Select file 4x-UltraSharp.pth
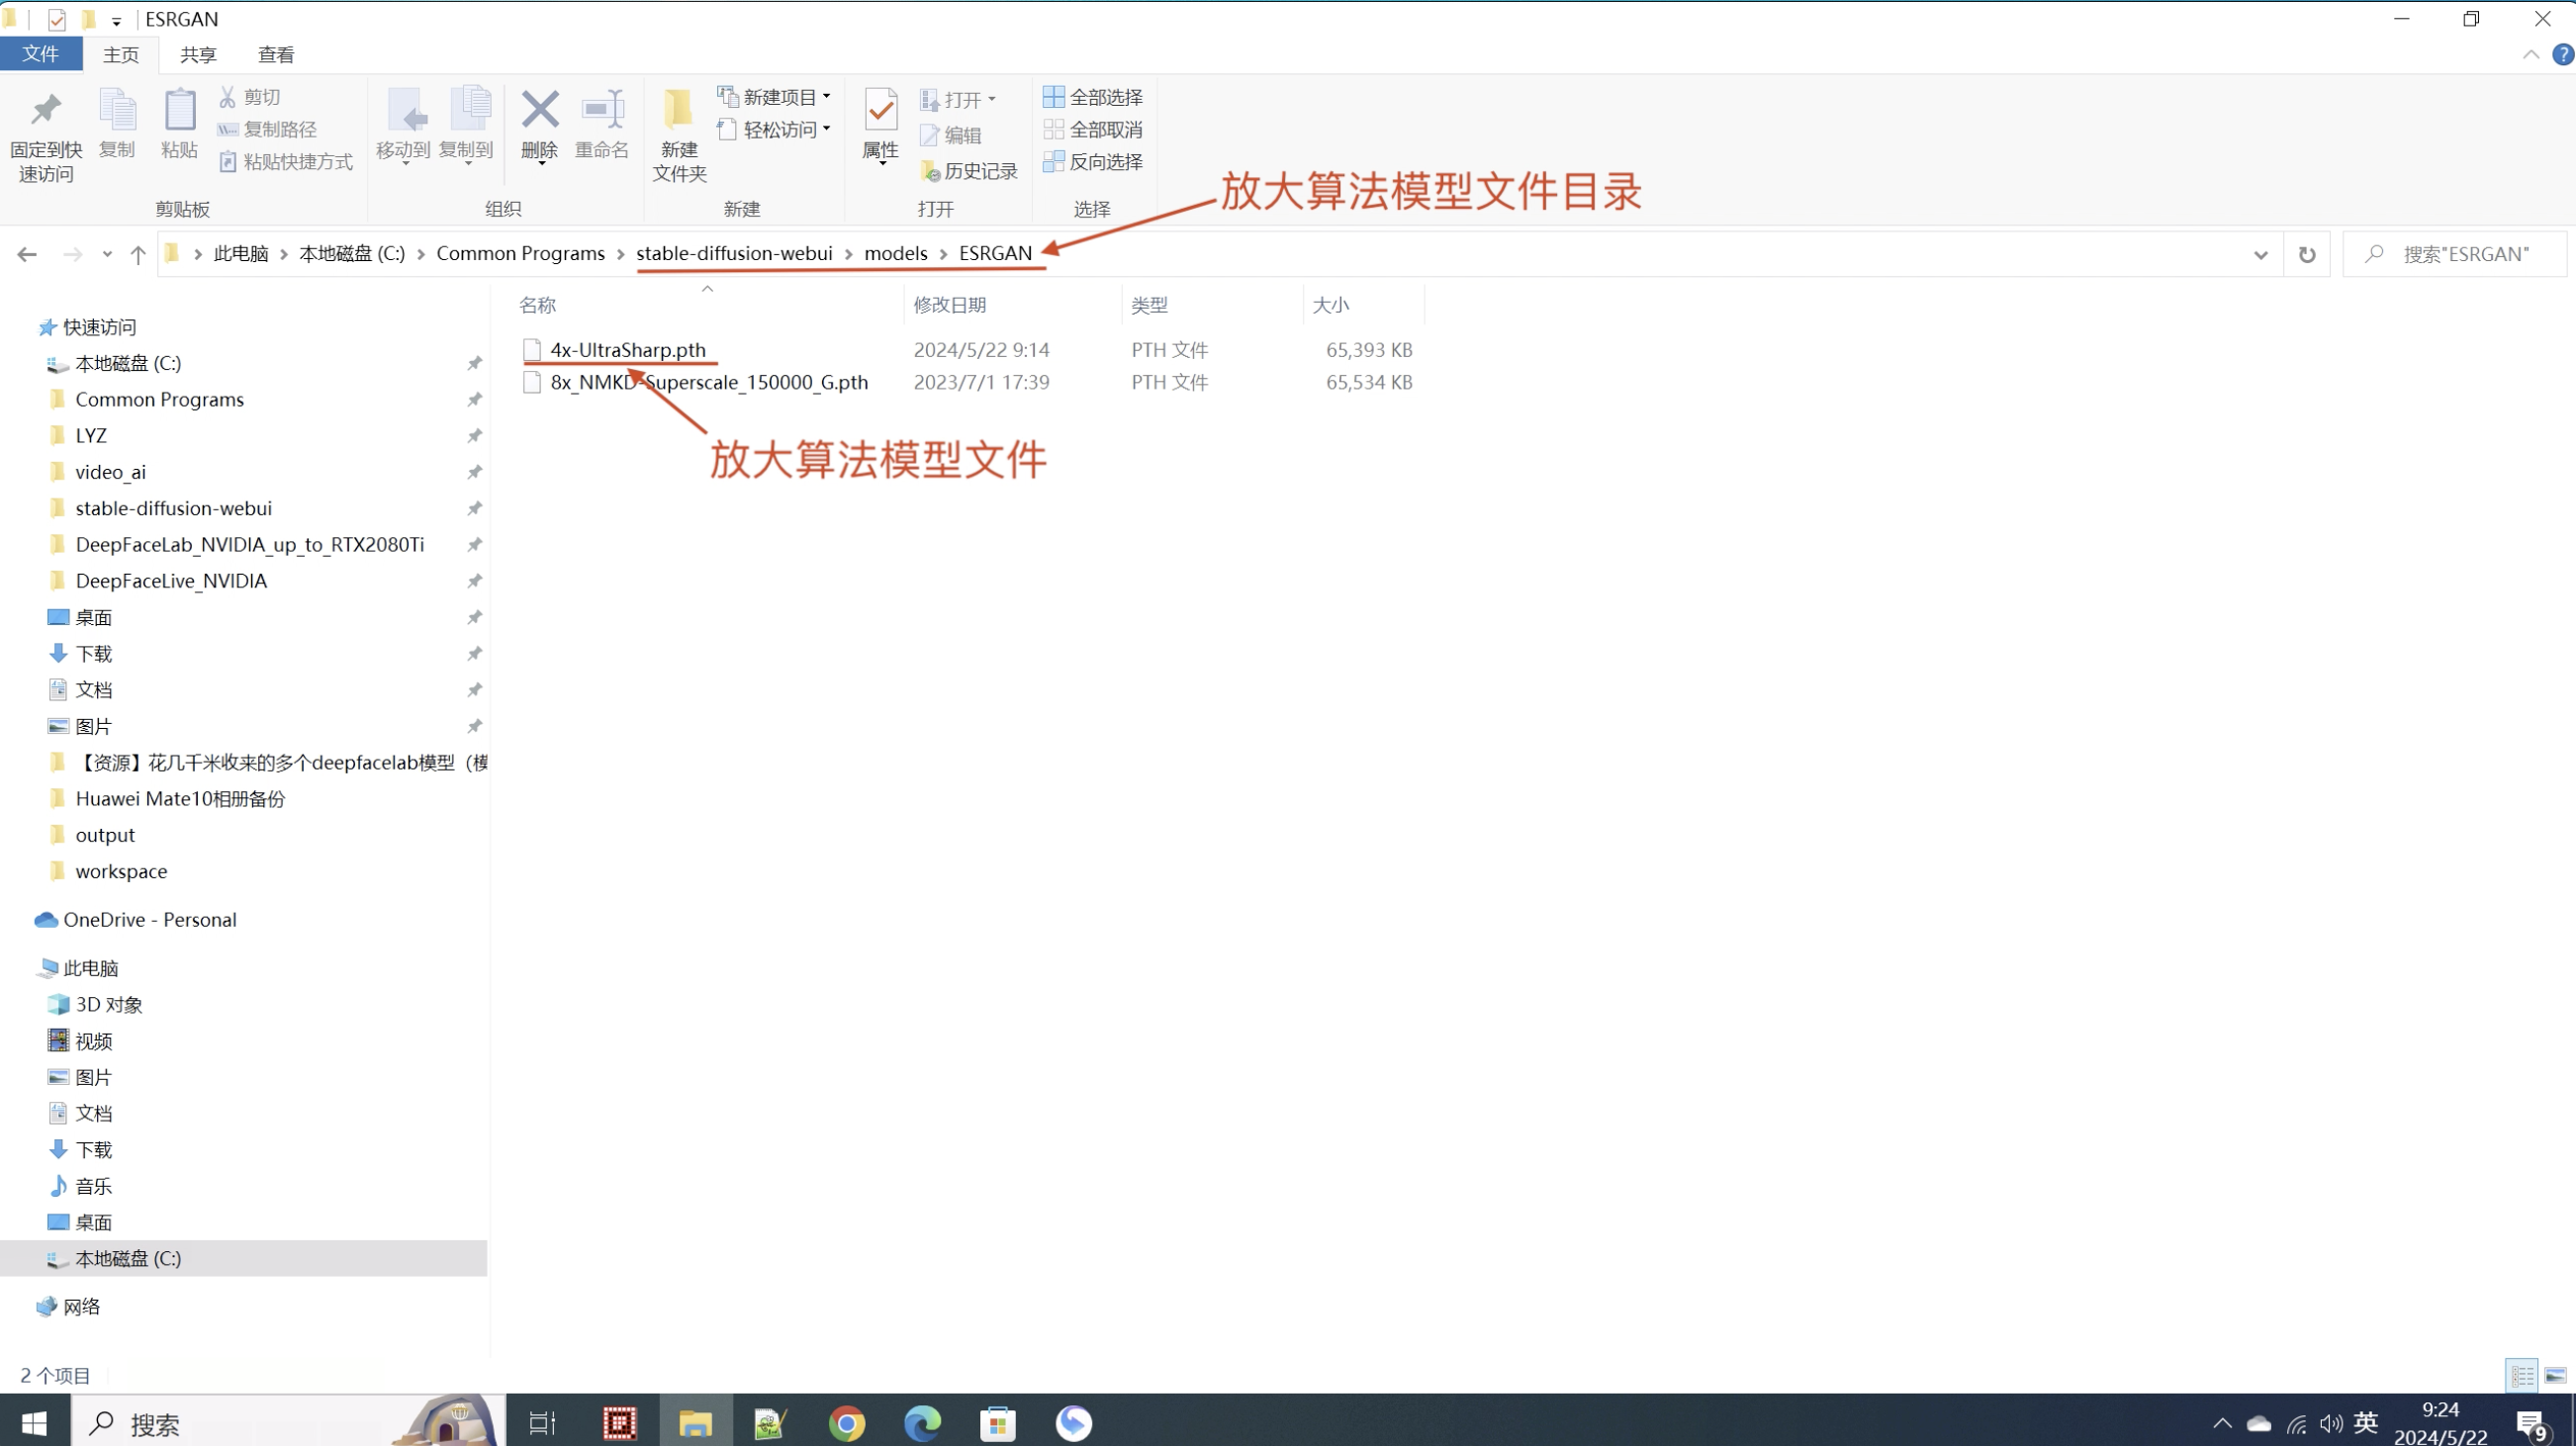 pos(628,350)
